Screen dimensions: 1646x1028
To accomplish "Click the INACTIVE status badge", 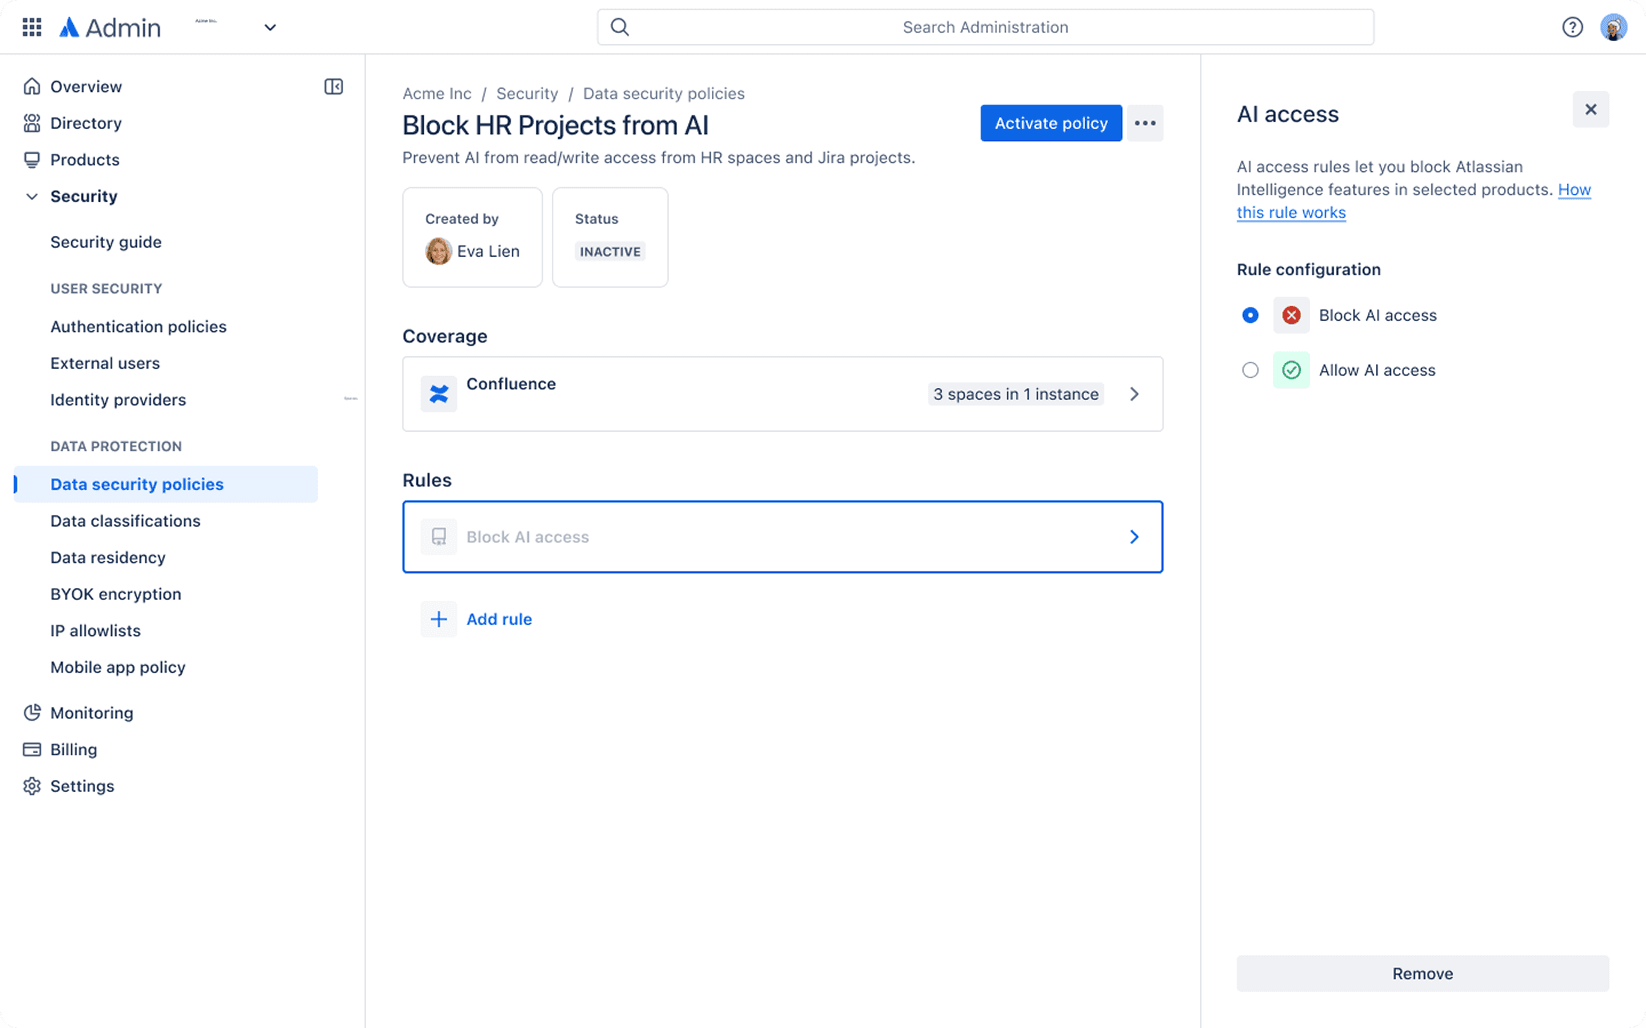I will (610, 252).
